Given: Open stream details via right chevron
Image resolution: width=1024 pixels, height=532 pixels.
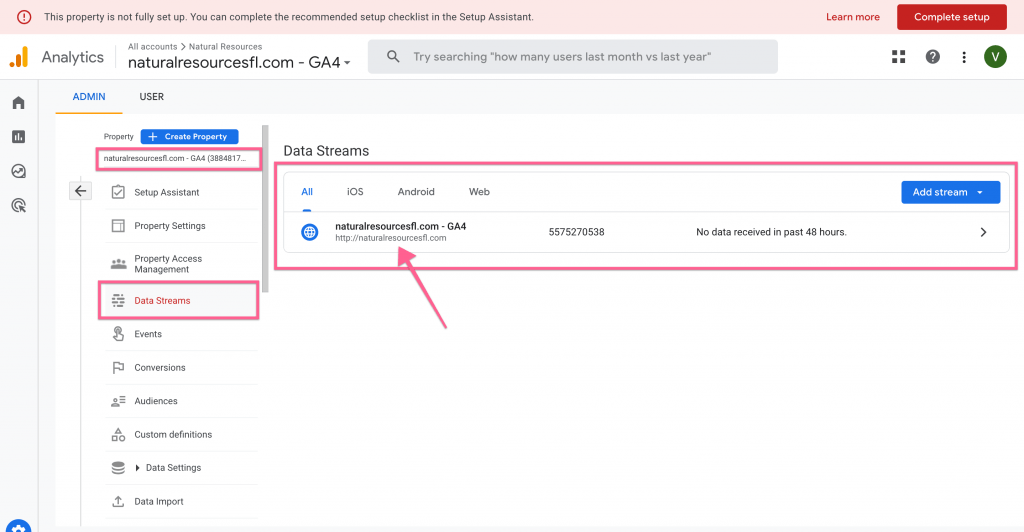Looking at the screenshot, I should point(983,232).
